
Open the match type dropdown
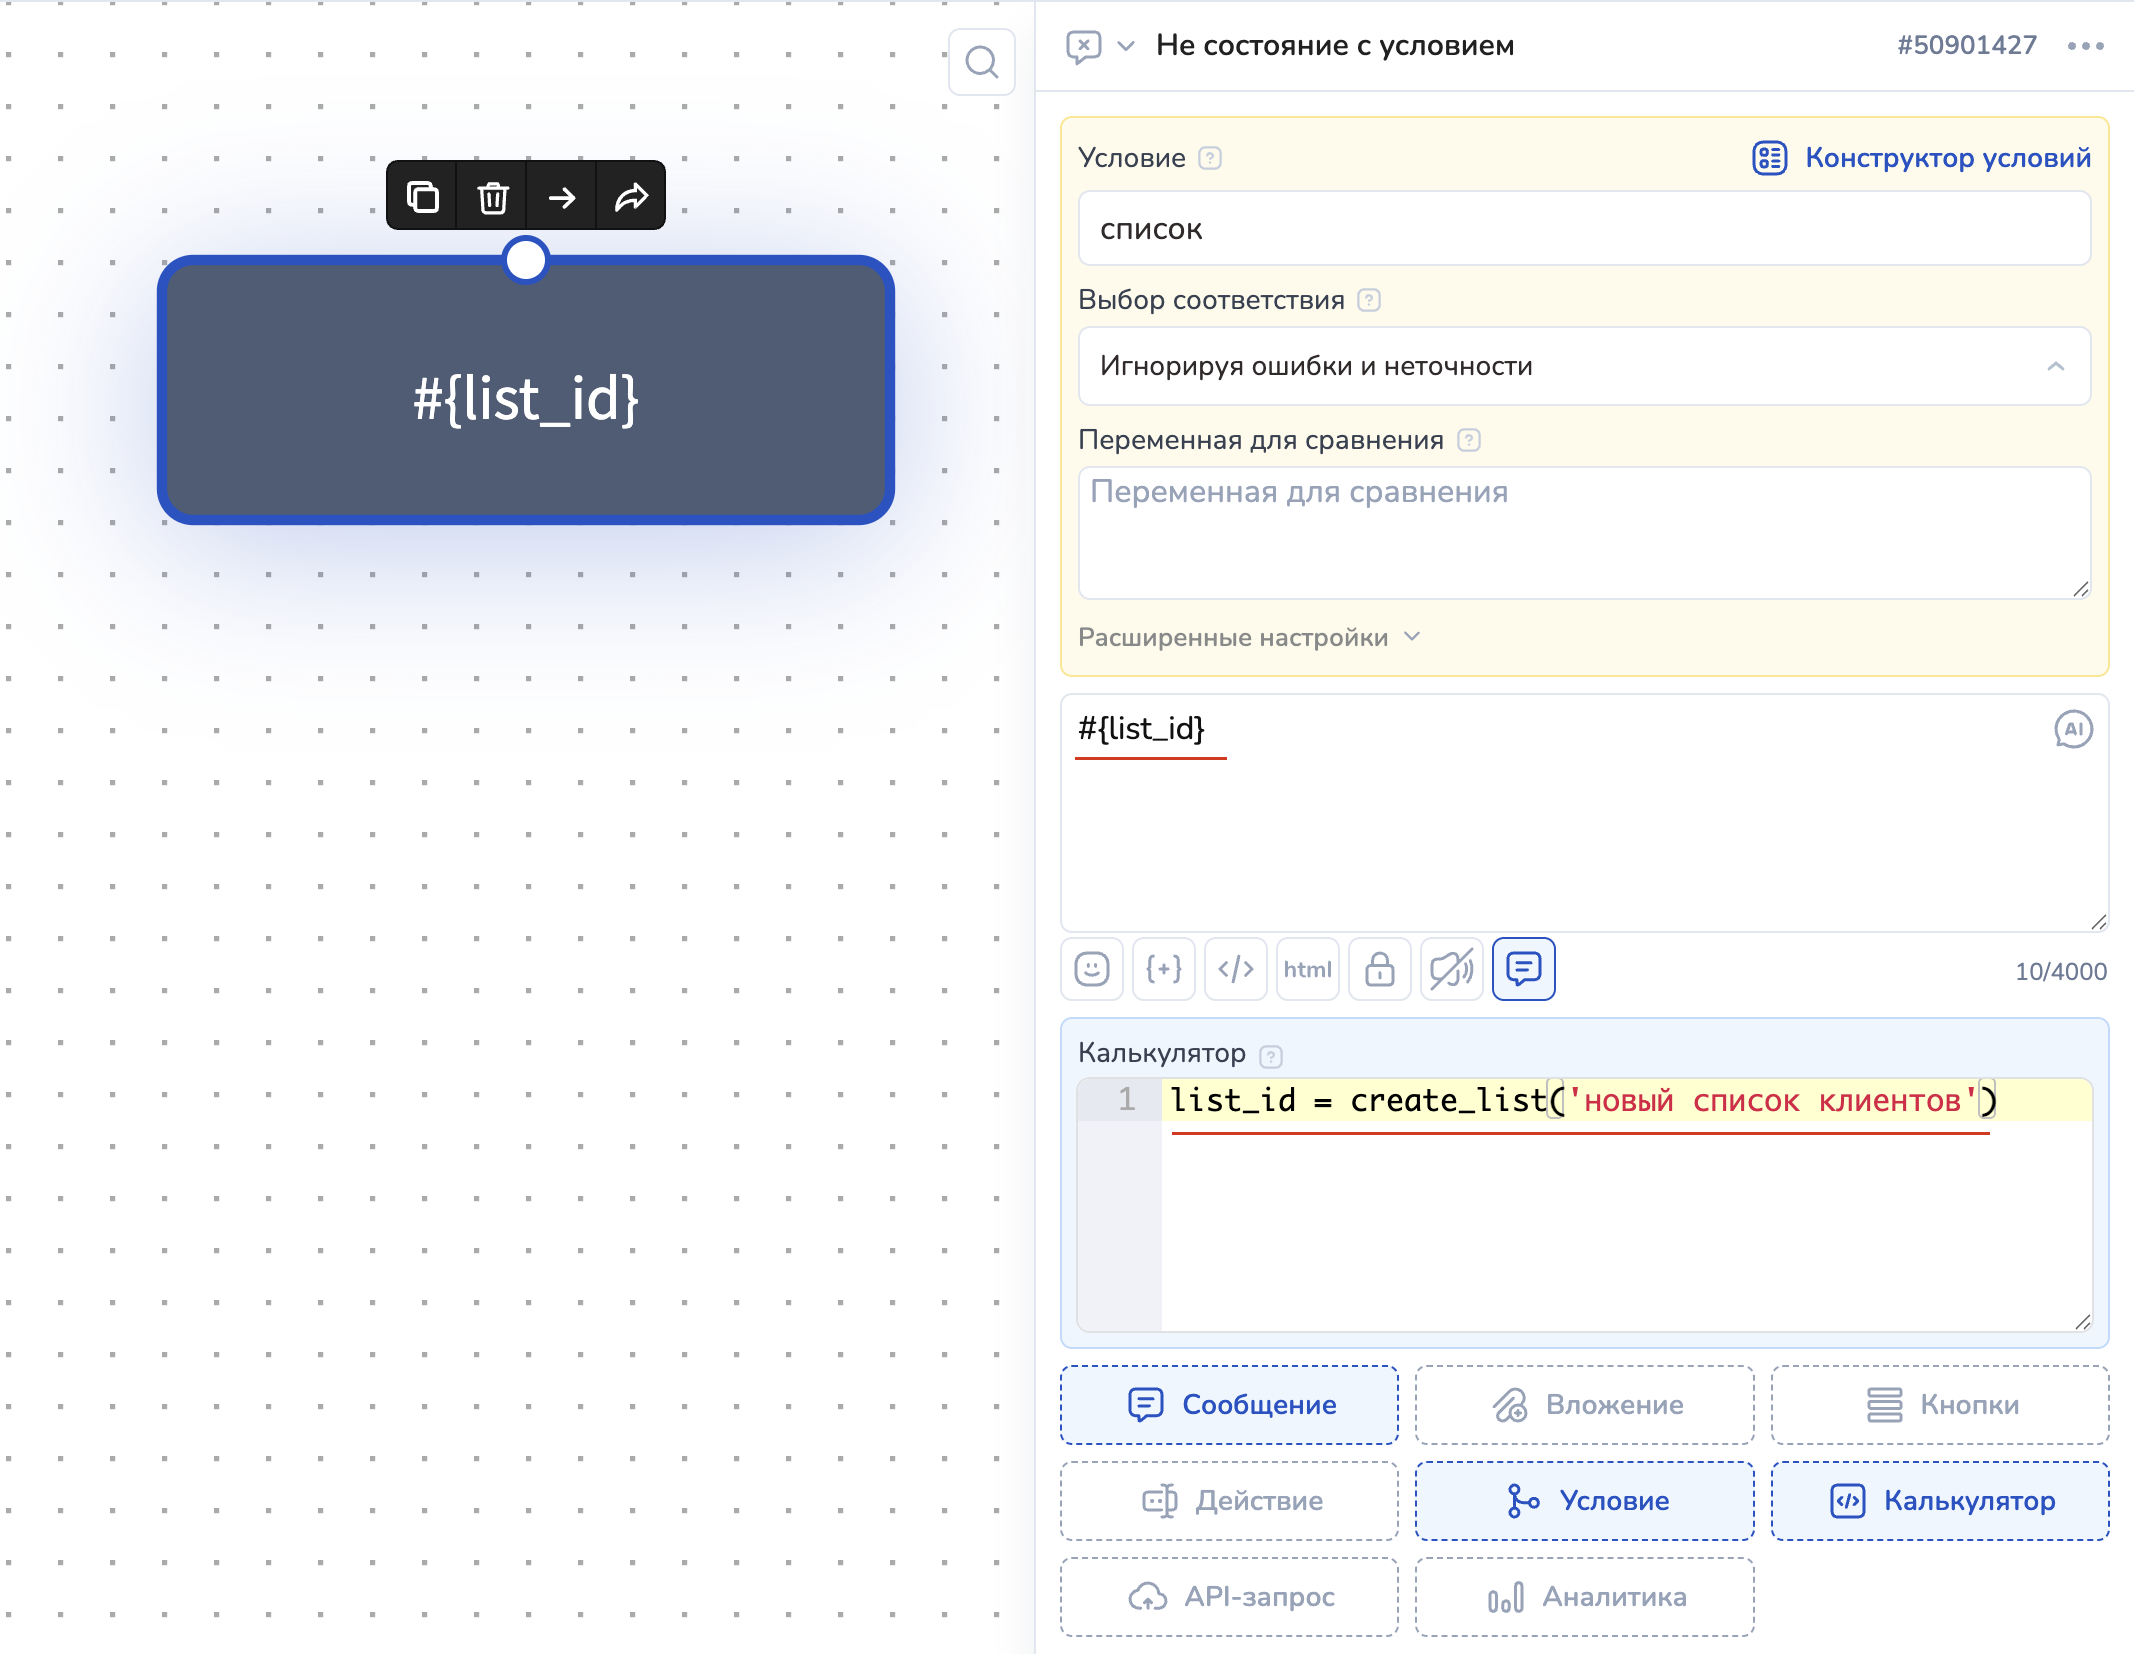point(1584,366)
